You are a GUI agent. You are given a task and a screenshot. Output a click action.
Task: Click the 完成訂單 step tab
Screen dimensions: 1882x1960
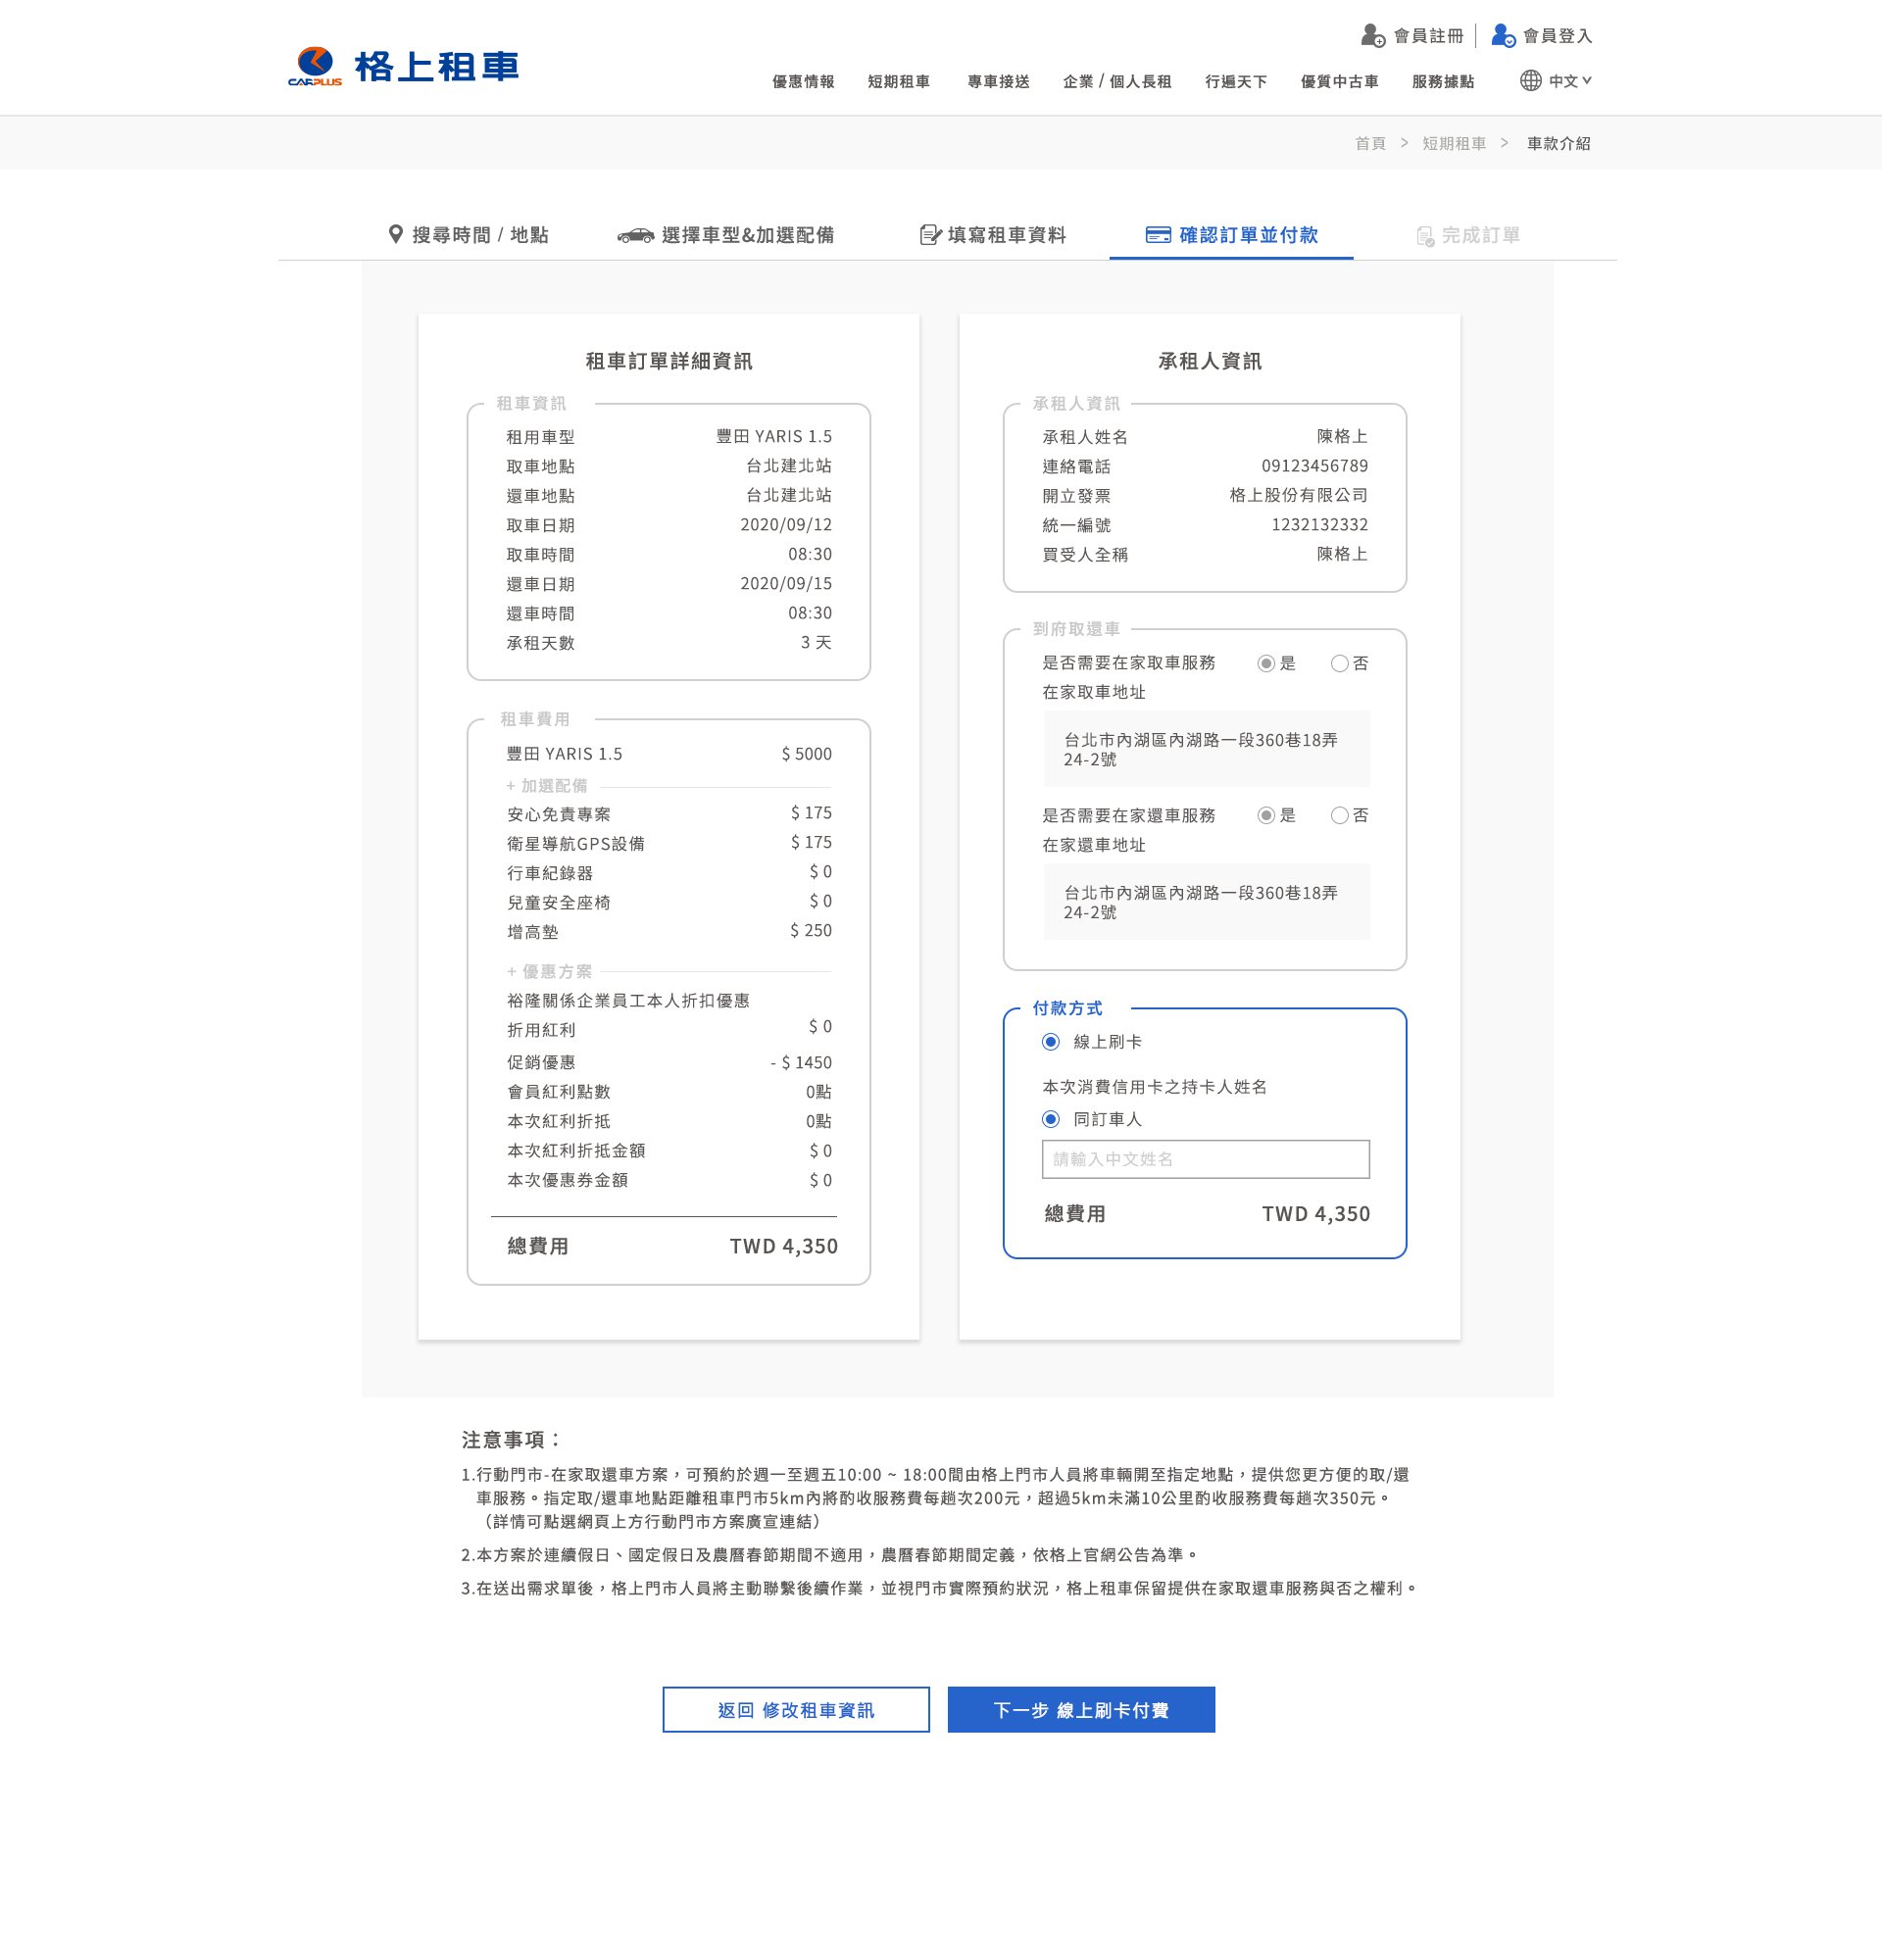(x=1468, y=236)
